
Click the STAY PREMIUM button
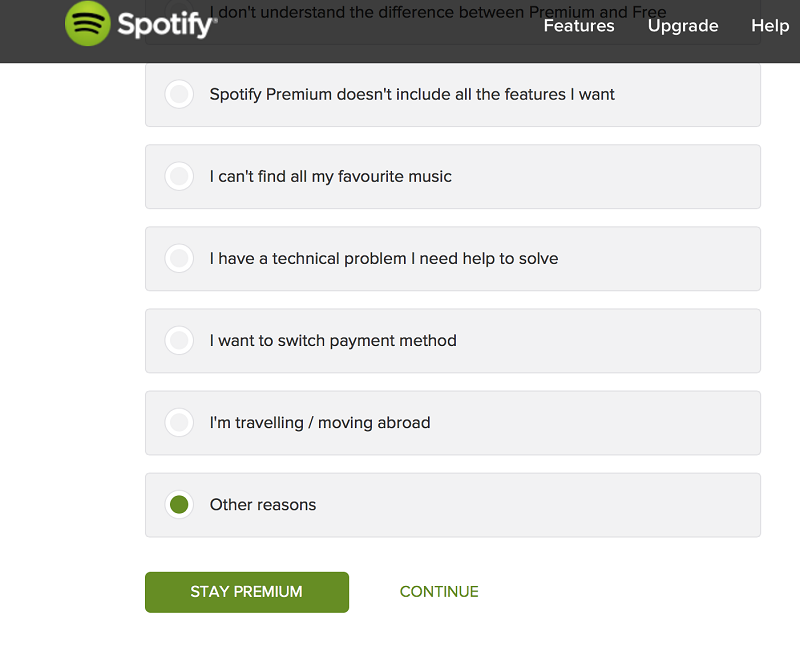point(247,592)
